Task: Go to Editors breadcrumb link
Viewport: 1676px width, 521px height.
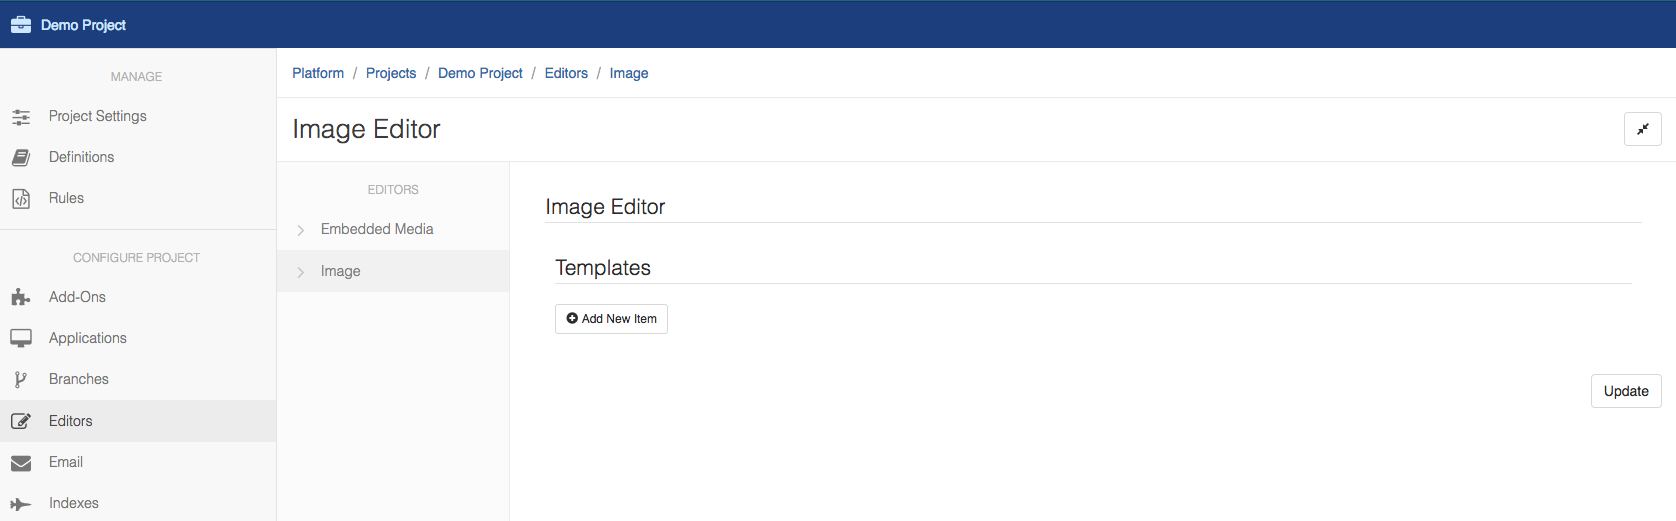Action: click(x=566, y=73)
